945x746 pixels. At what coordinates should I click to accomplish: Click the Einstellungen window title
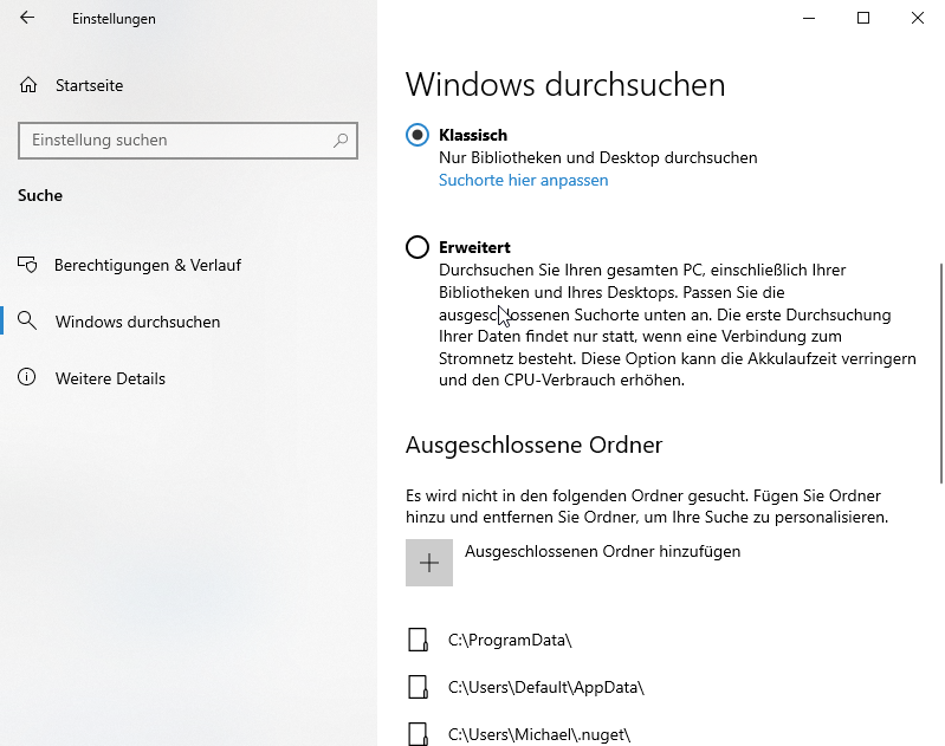114,19
